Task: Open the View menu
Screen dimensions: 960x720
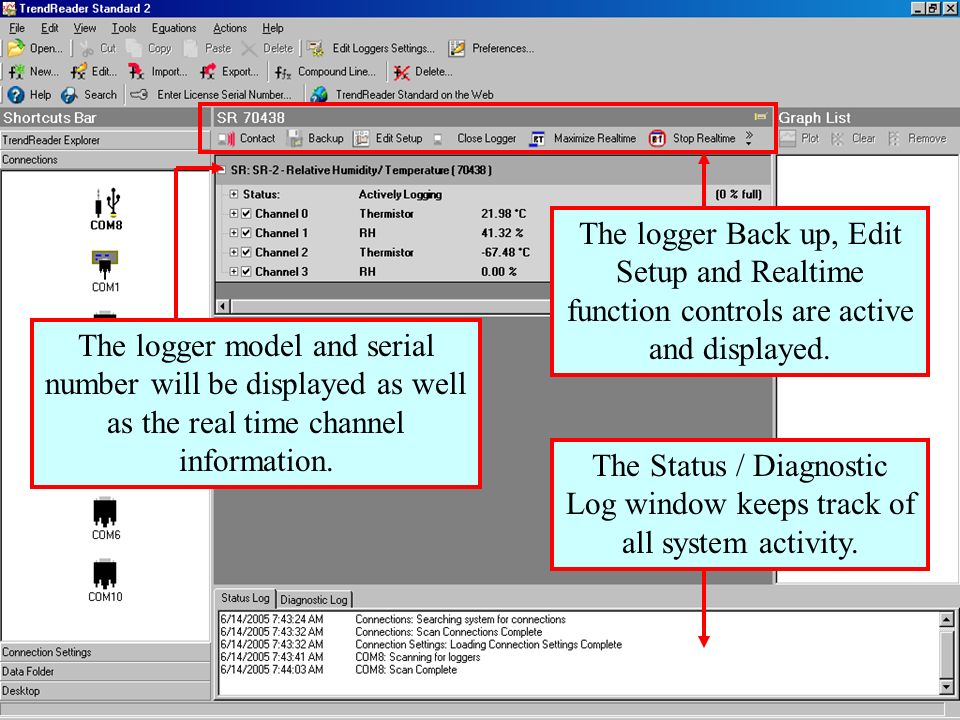Action: coord(84,28)
